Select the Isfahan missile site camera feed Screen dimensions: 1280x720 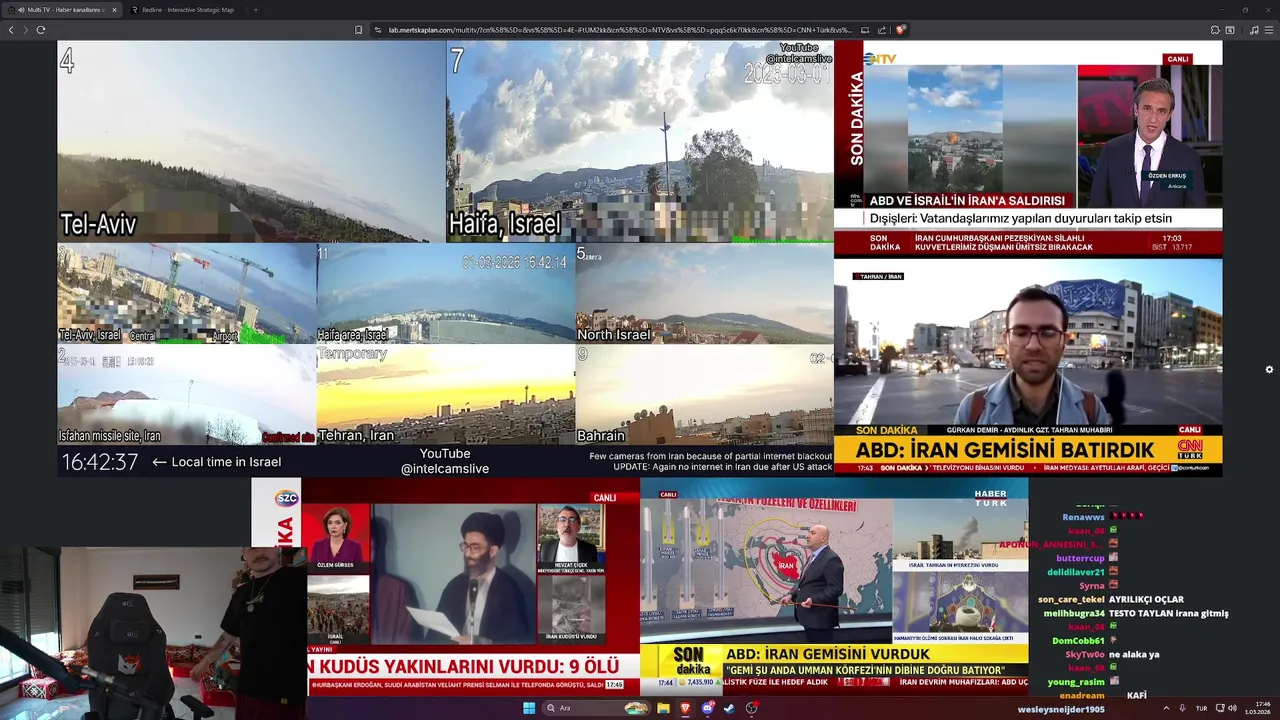[187, 395]
